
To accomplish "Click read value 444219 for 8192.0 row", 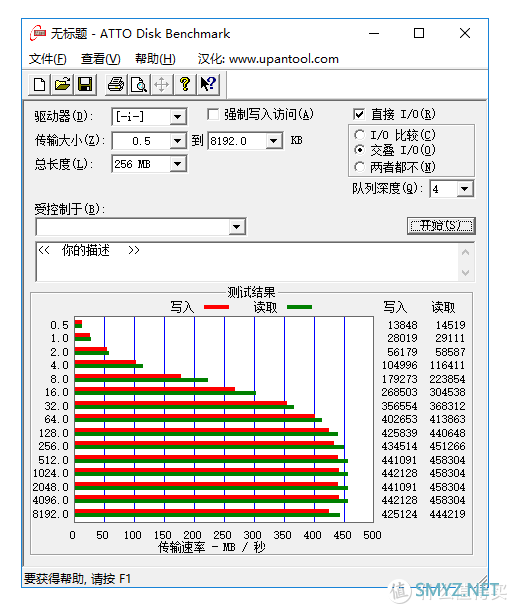I will click(448, 514).
